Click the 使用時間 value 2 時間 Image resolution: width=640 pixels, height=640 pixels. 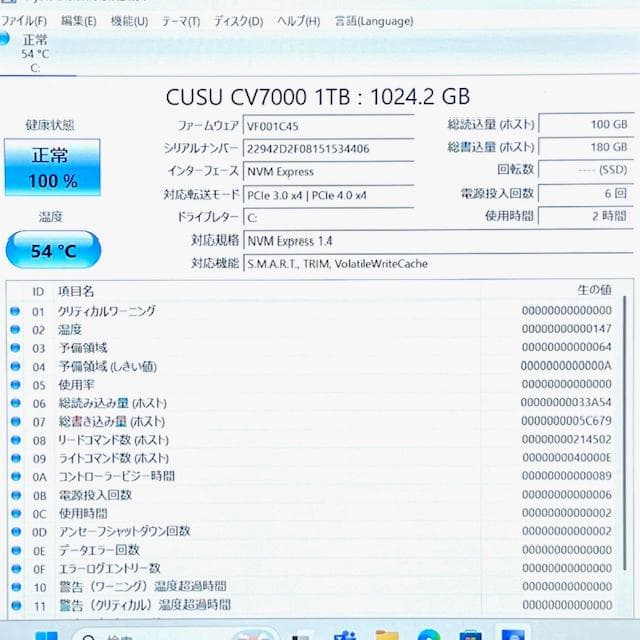tap(586, 216)
